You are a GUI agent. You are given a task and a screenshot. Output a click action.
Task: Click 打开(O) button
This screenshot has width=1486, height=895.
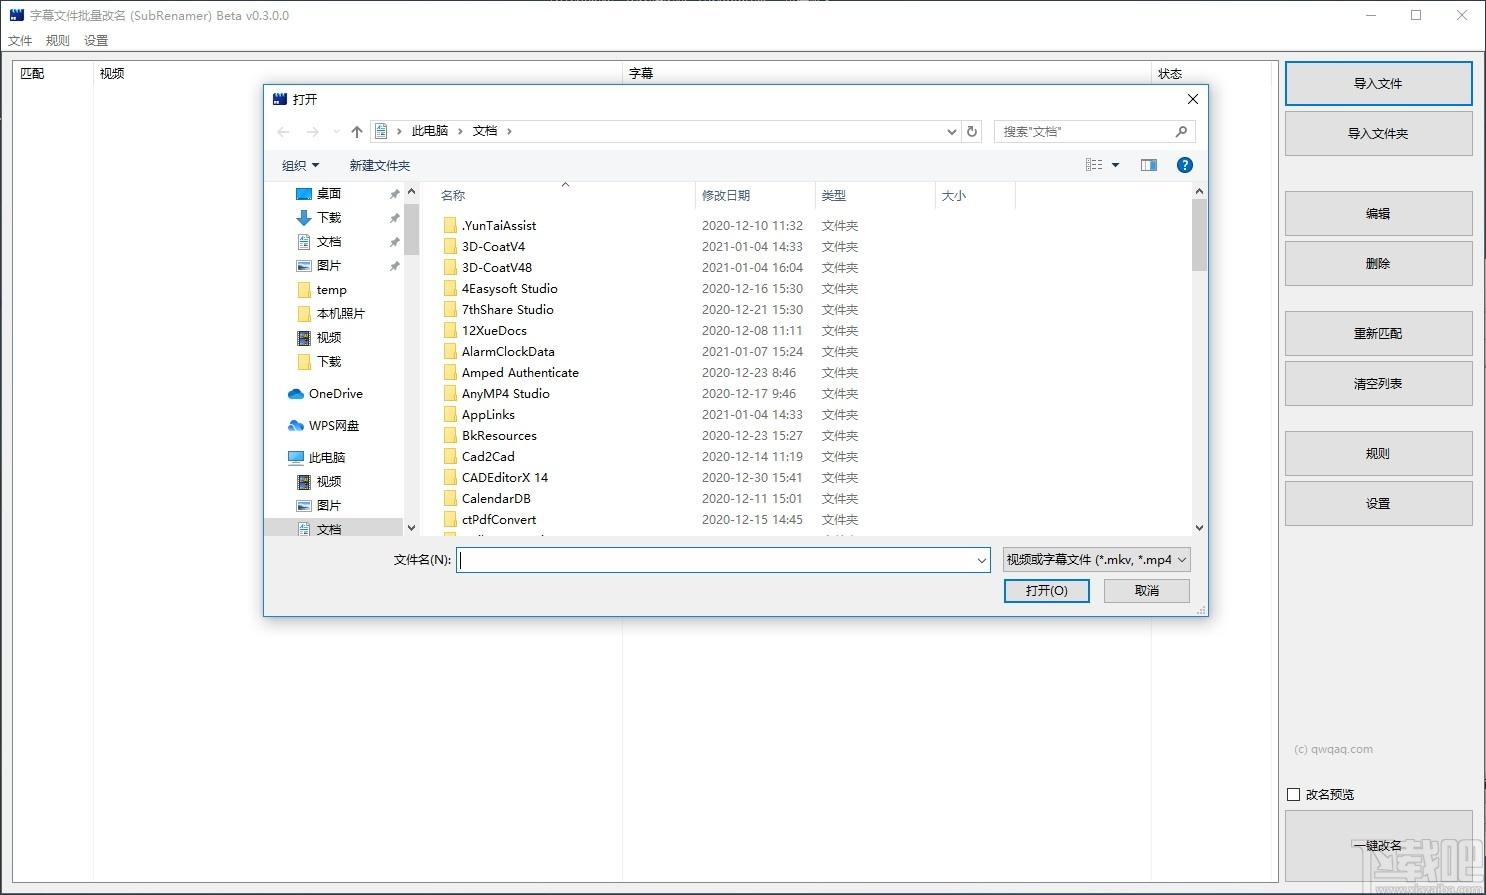1046,591
